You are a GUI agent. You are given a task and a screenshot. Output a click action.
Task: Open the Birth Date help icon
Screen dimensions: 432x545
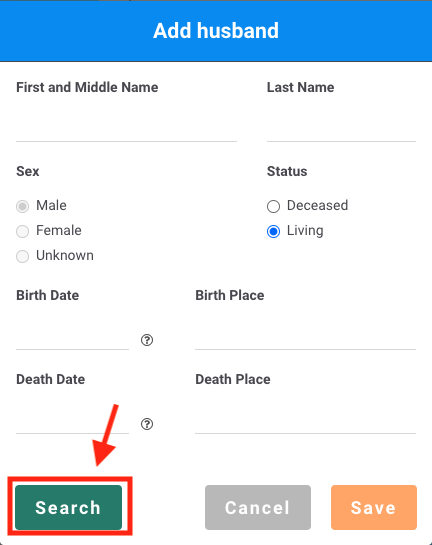147,340
